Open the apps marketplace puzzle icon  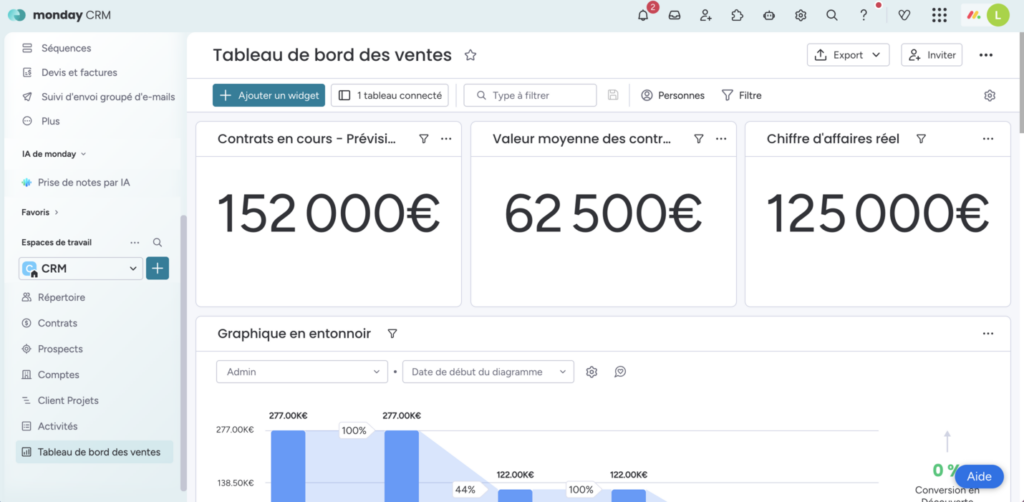pos(737,15)
